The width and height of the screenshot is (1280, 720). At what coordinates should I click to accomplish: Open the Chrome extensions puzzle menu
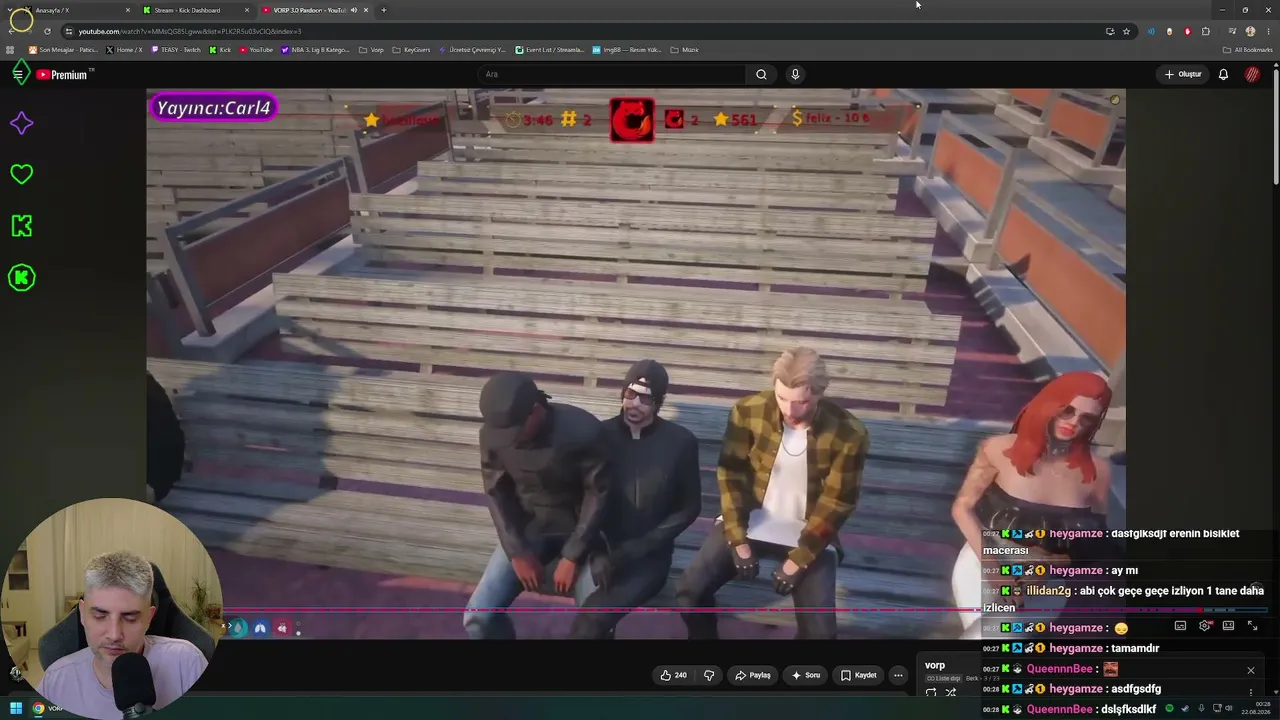point(1206,31)
